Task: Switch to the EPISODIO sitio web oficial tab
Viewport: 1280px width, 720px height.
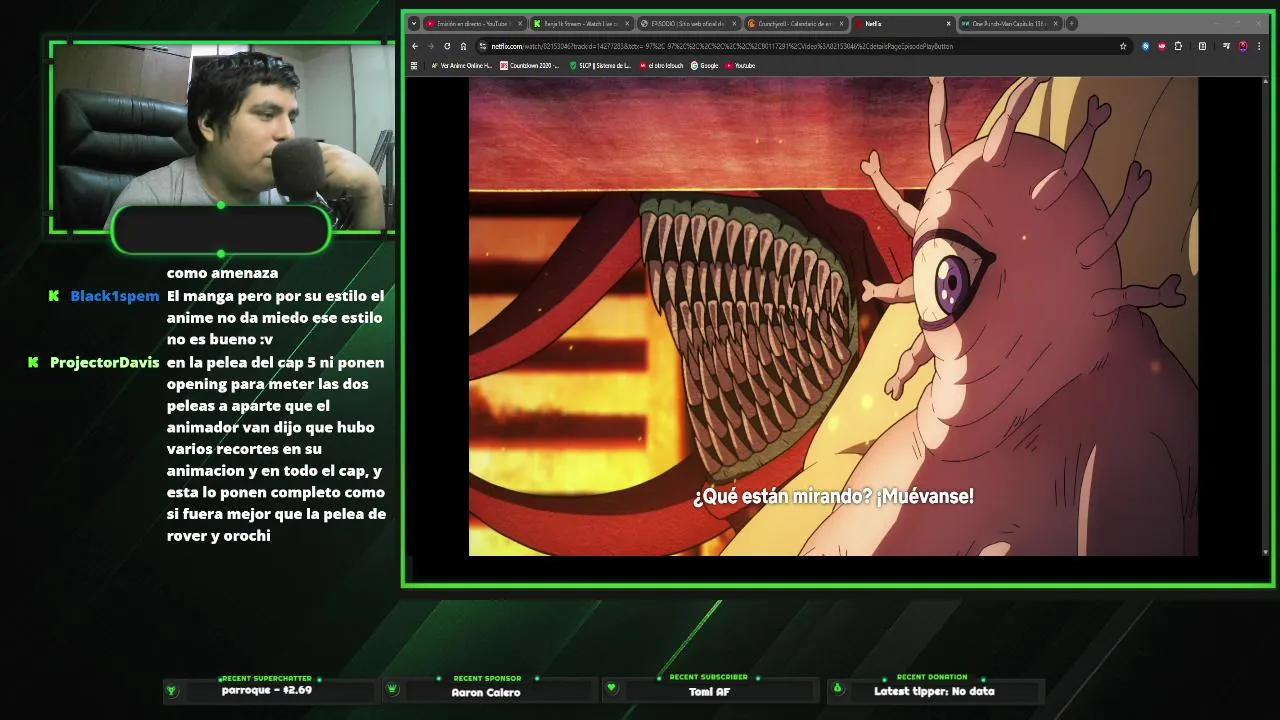Action: (x=688, y=23)
